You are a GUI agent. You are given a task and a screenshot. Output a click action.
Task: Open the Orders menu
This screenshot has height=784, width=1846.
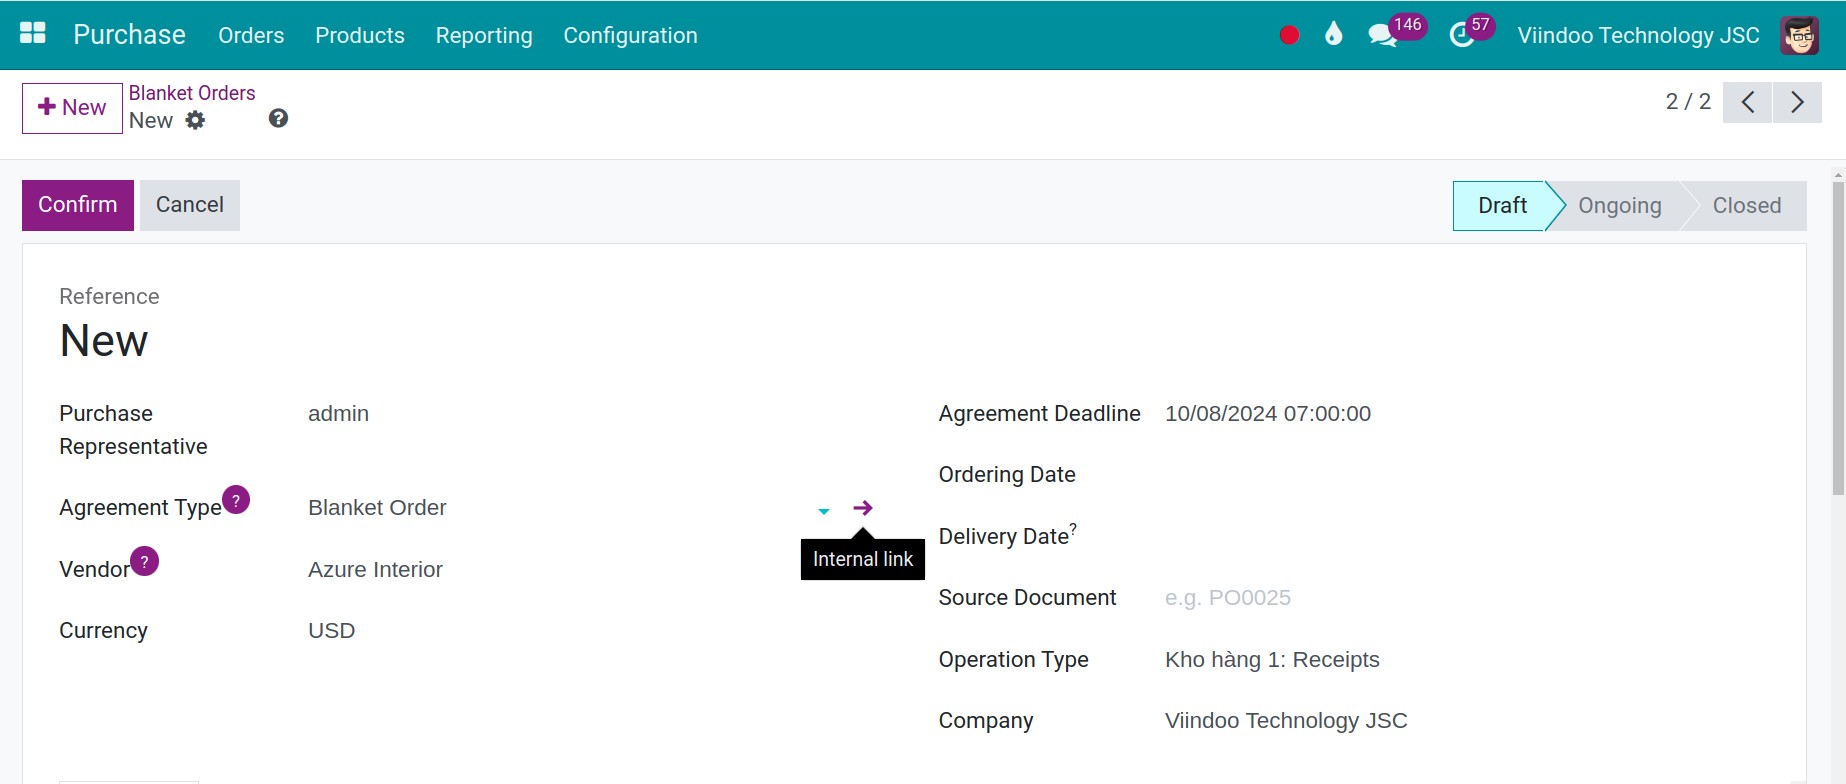pyautogui.click(x=251, y=35)
